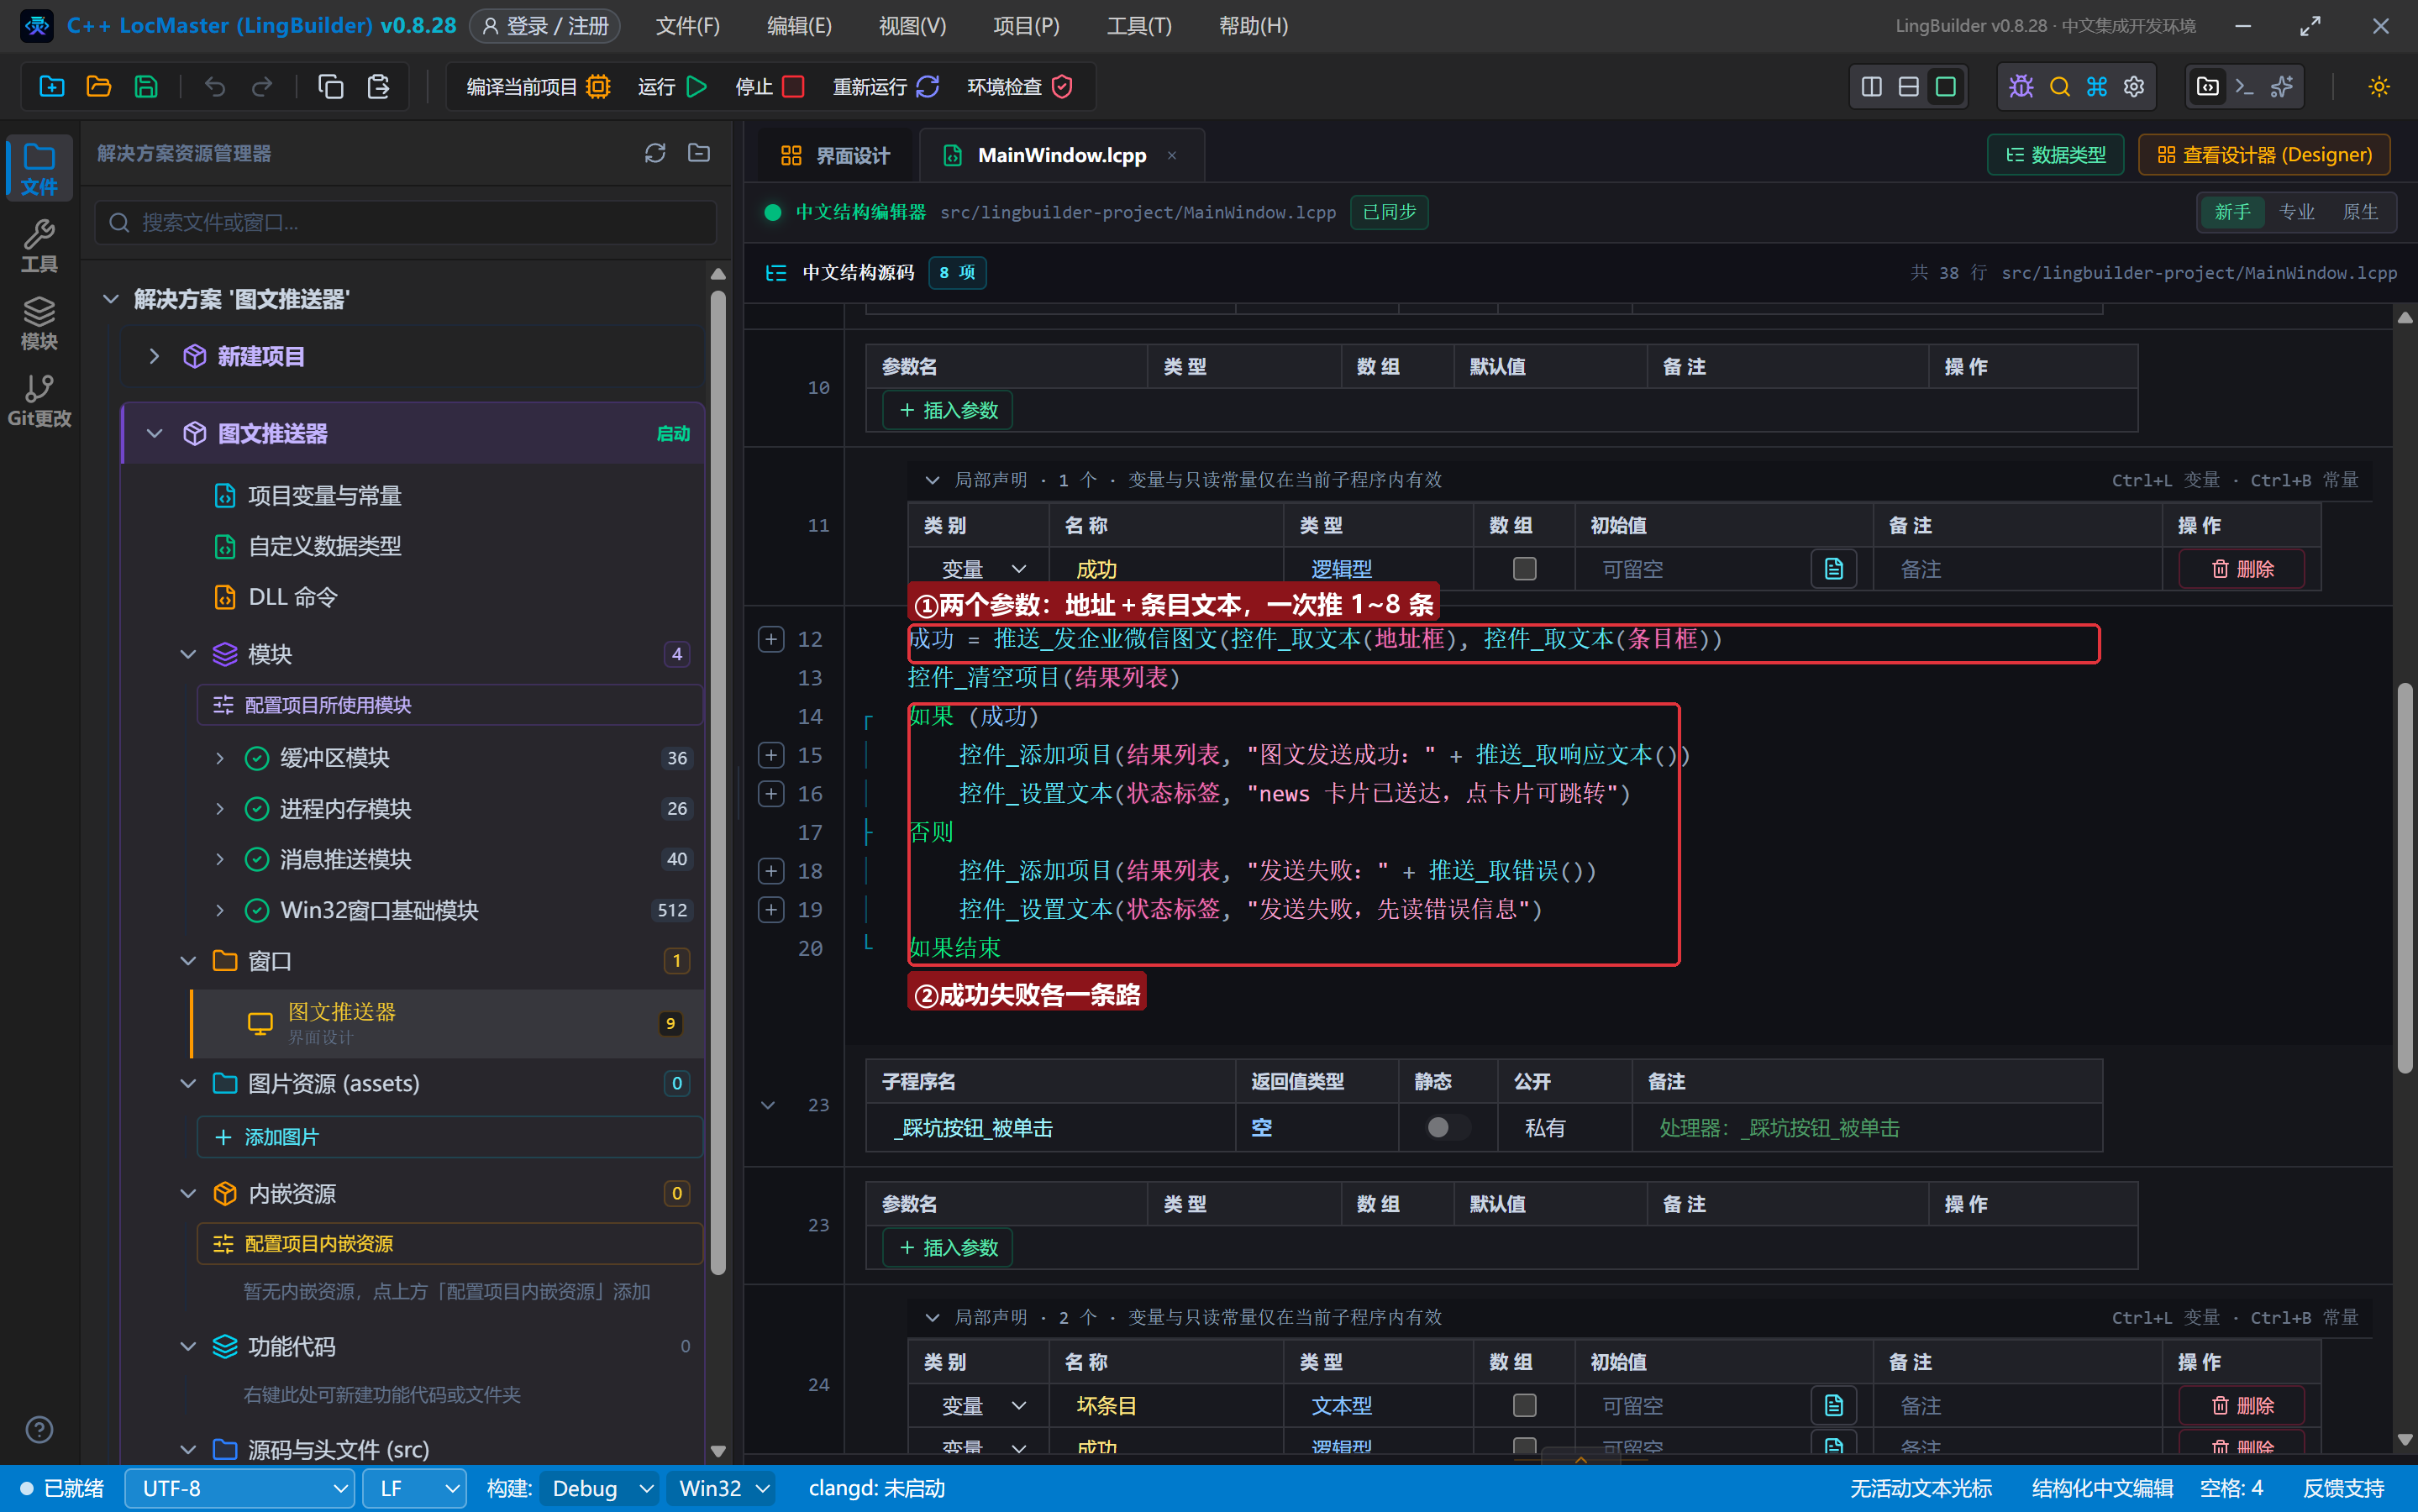Select the 专业 editing mode
2418x1512 pixels.
2296,212
